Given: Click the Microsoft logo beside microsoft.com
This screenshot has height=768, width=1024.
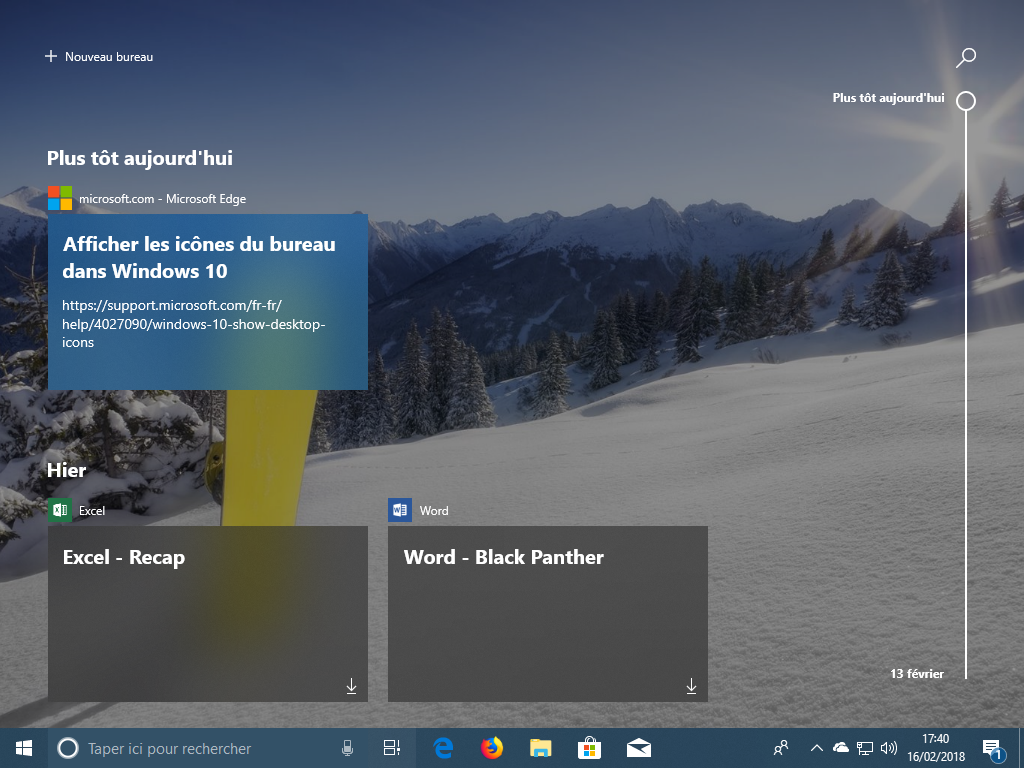Looking at the screenshot, I should point(60,198).
